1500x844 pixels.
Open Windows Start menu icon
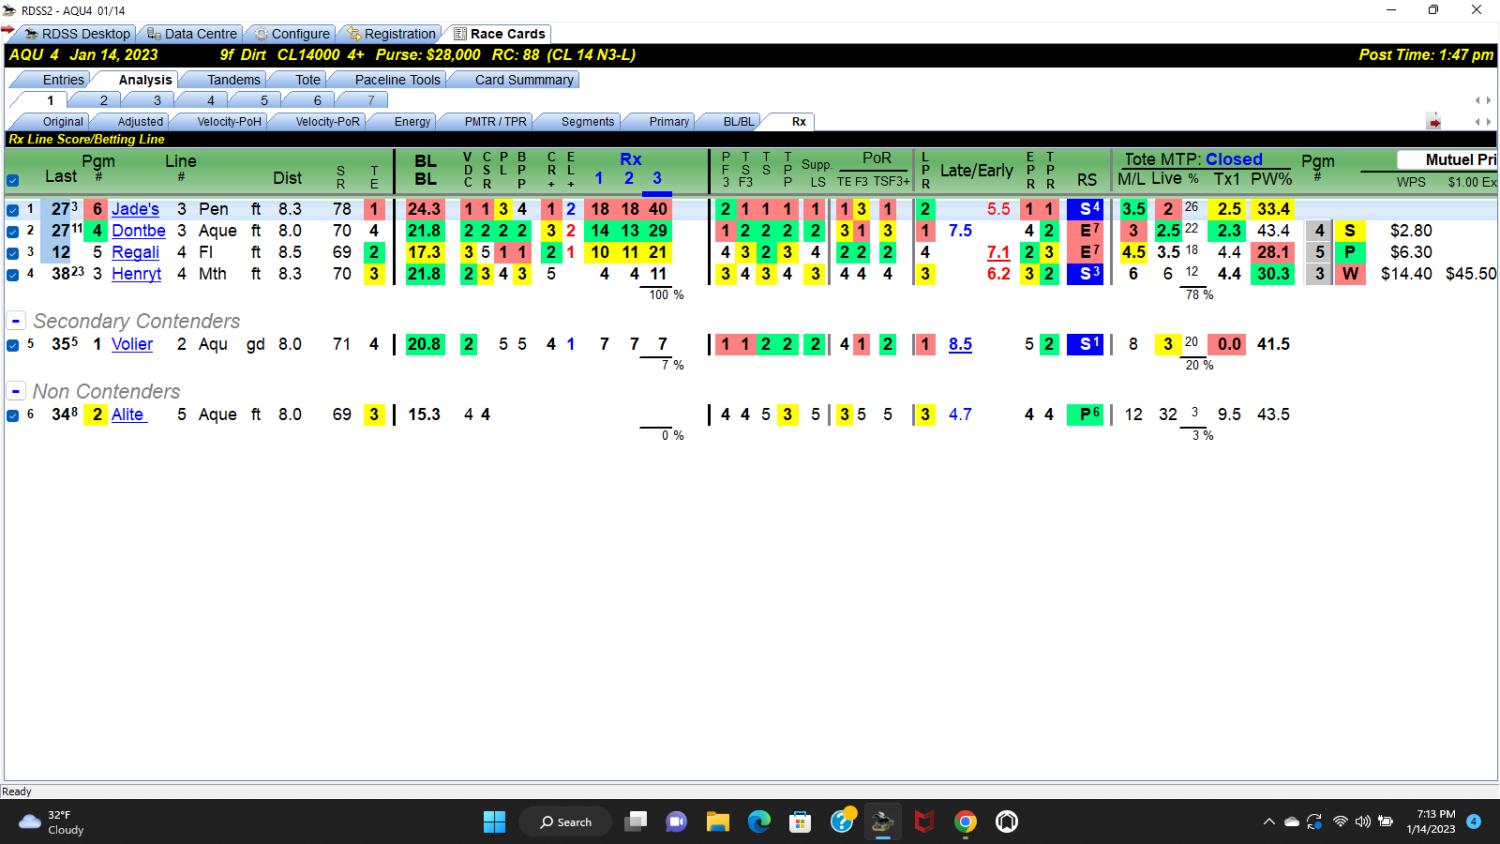pos(494,822)
